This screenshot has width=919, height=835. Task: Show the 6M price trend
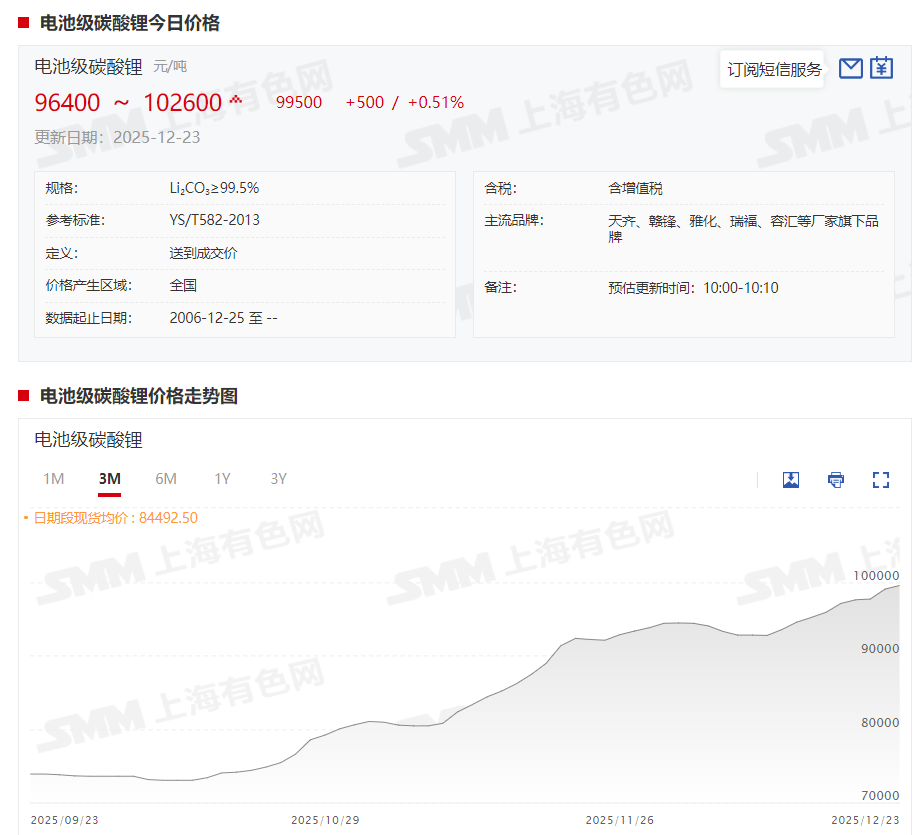(166, 479)
